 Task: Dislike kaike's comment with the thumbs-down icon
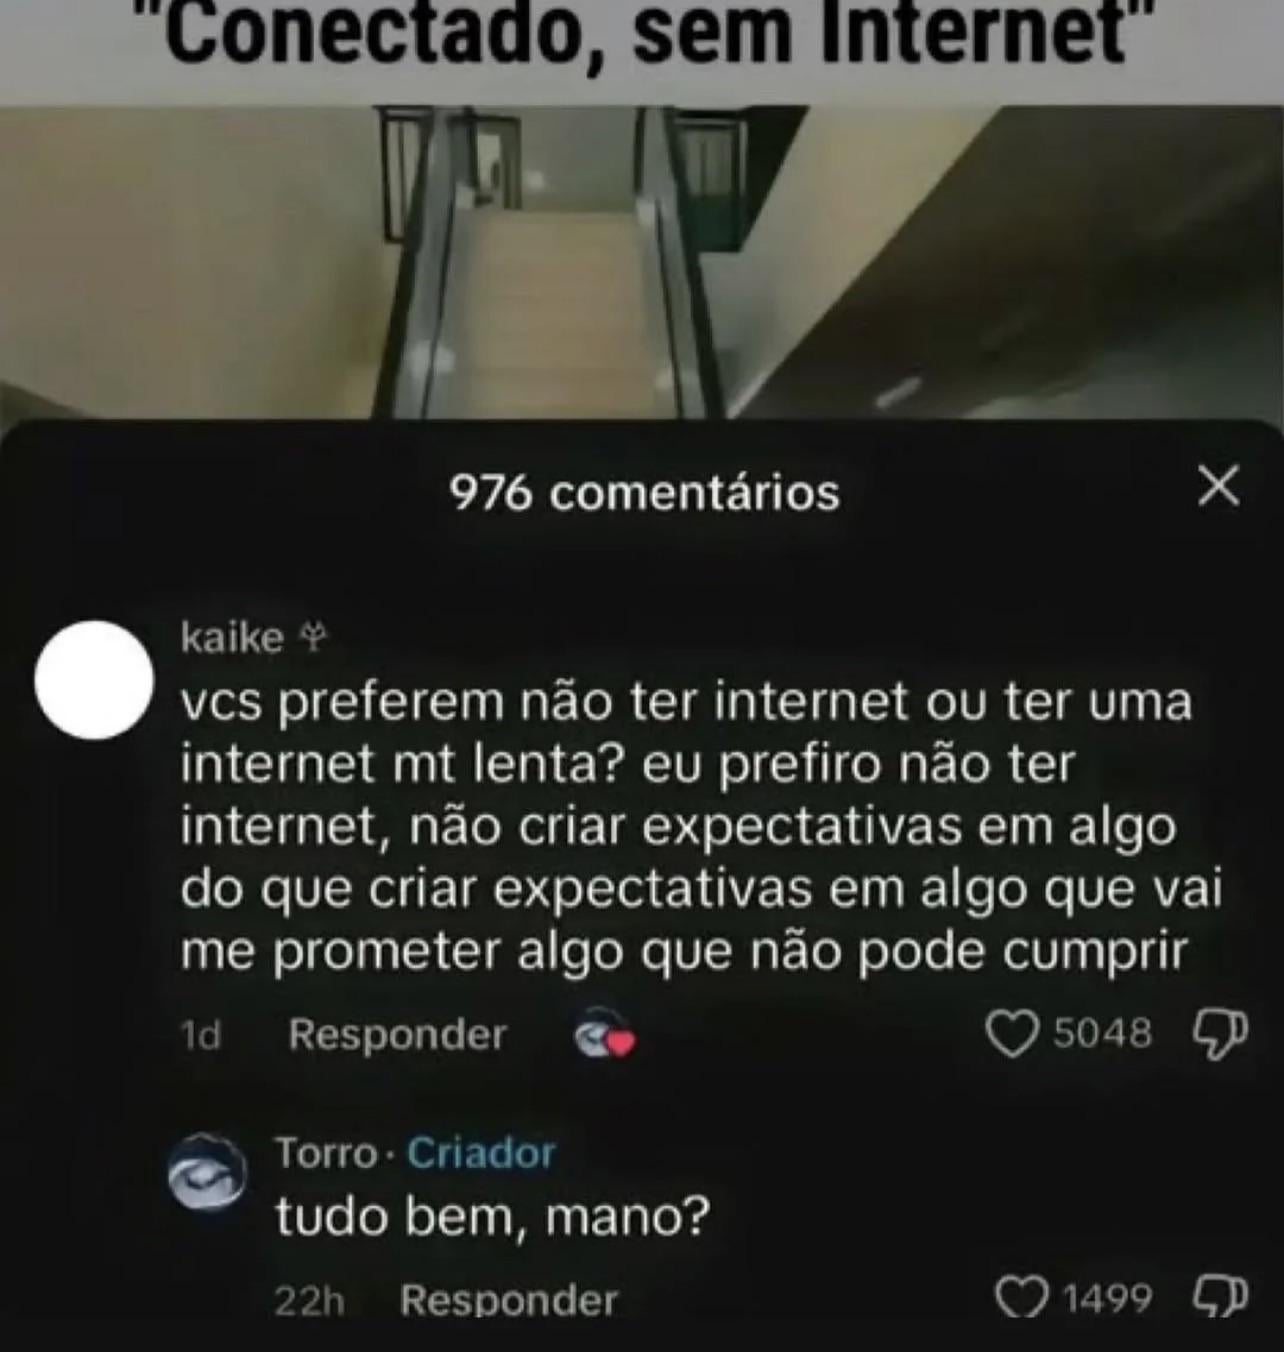[1221, 1035]
